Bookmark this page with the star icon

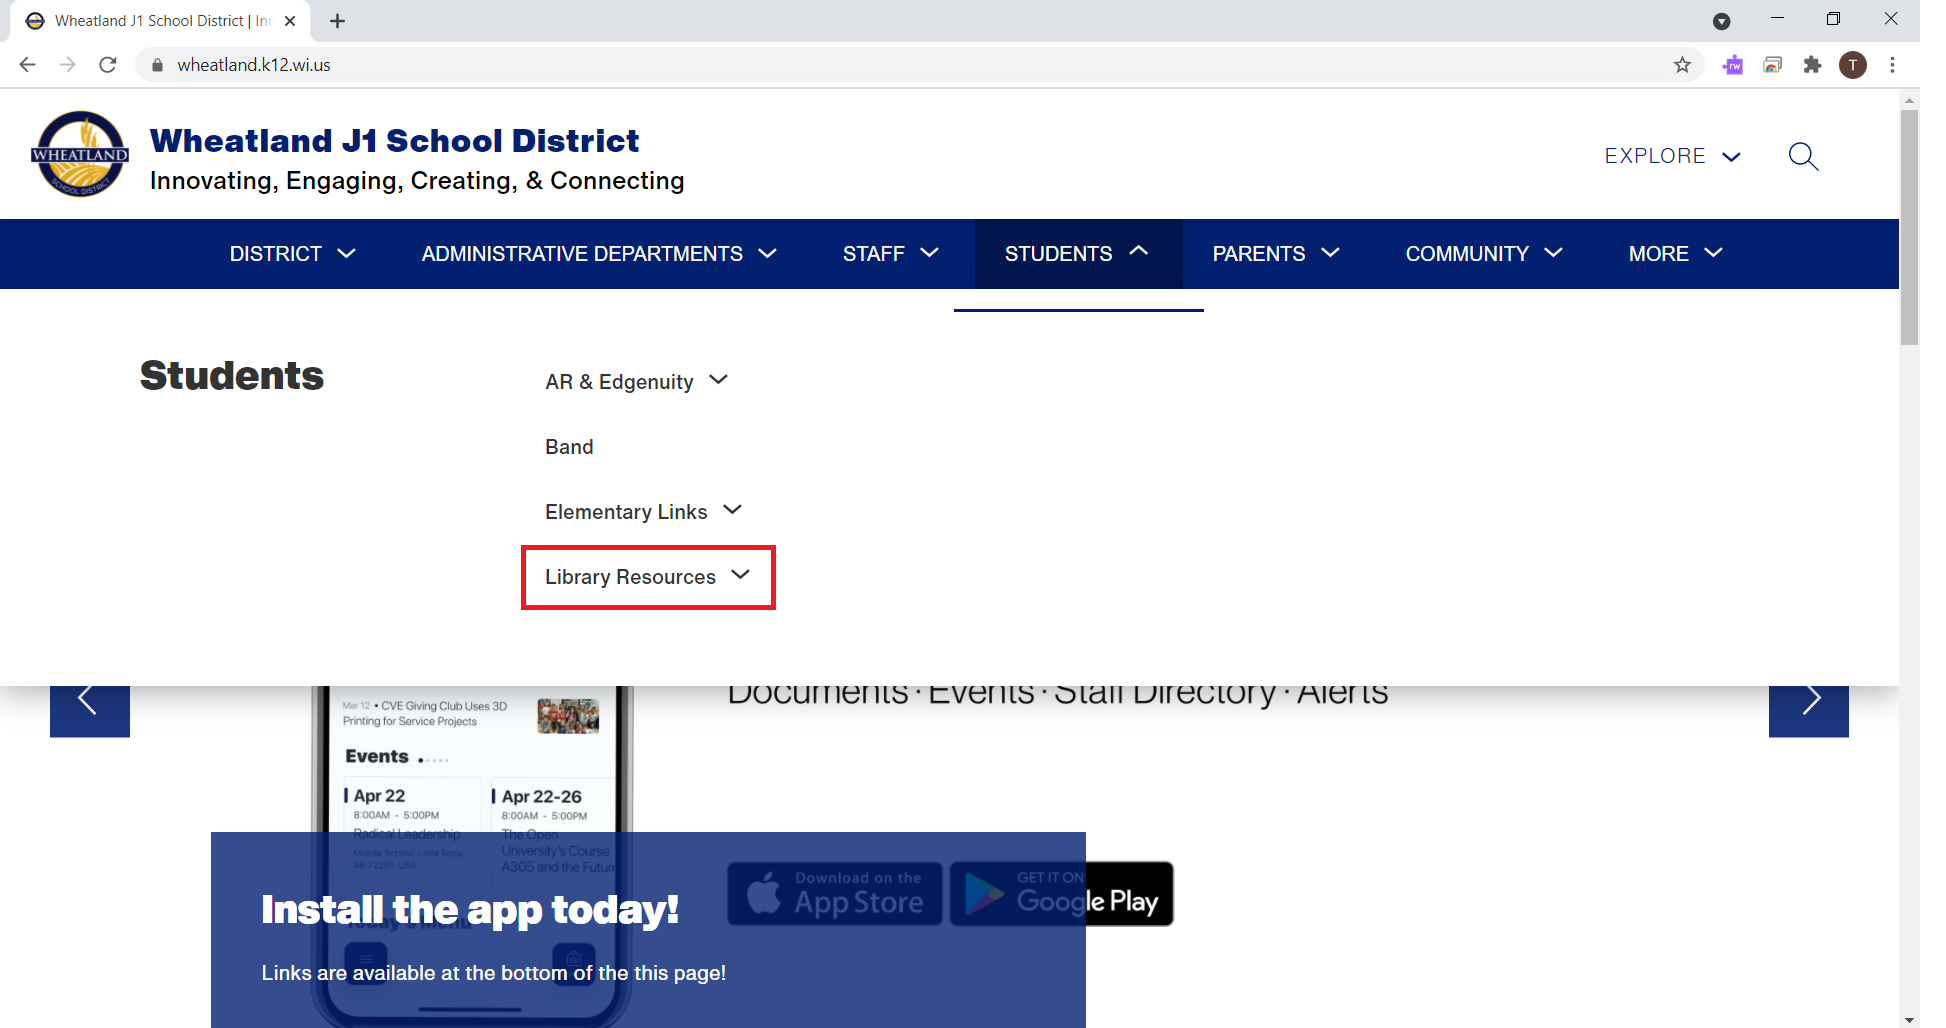point(1682,65)
